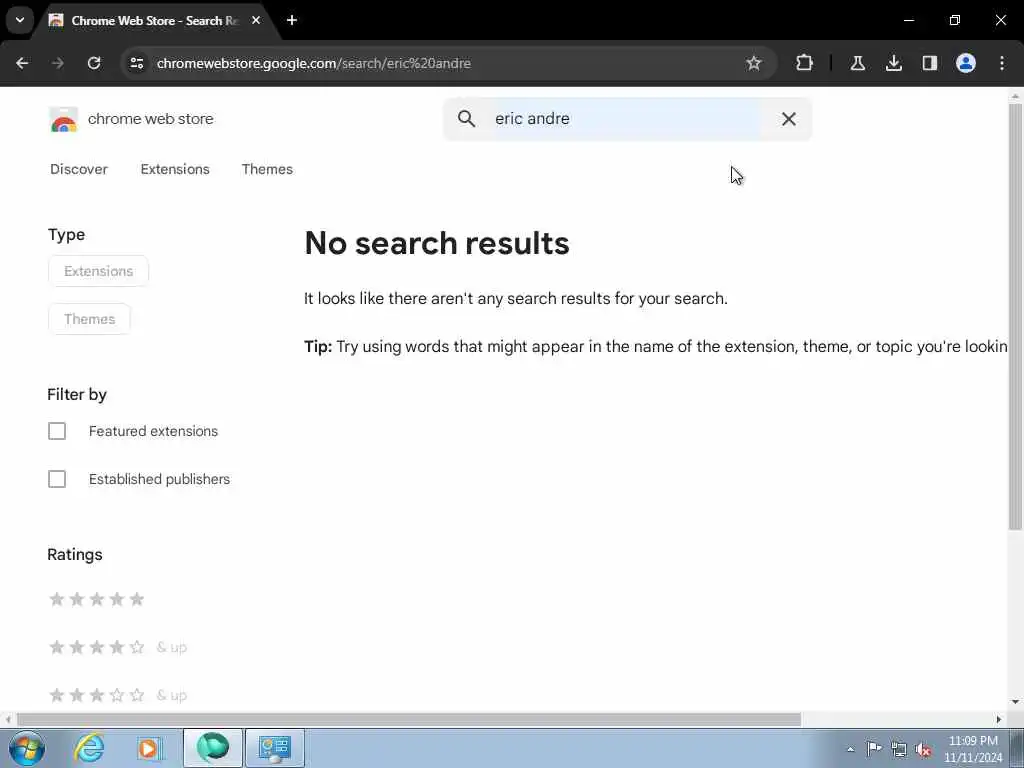This screenshot has height=768, width=1024.
Task: Select the Extensions type filter chip
Action: (99, 271)
